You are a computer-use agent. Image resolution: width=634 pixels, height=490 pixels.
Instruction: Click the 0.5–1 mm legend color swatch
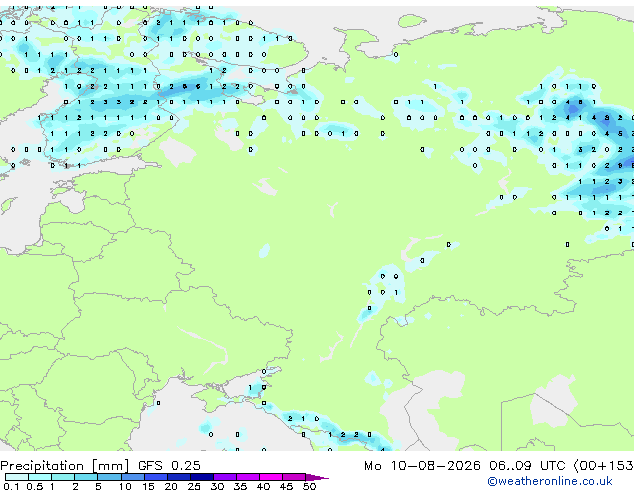point(40,477)
